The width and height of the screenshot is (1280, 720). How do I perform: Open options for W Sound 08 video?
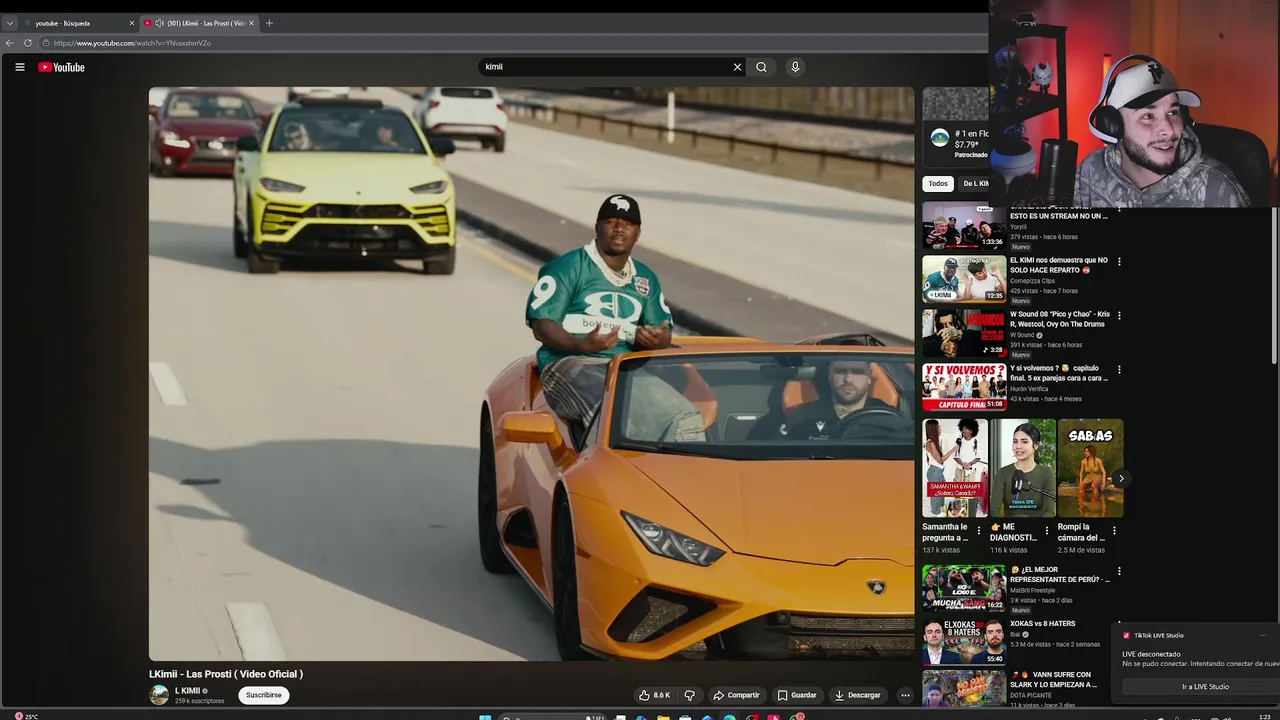(x=1119, y=316)
